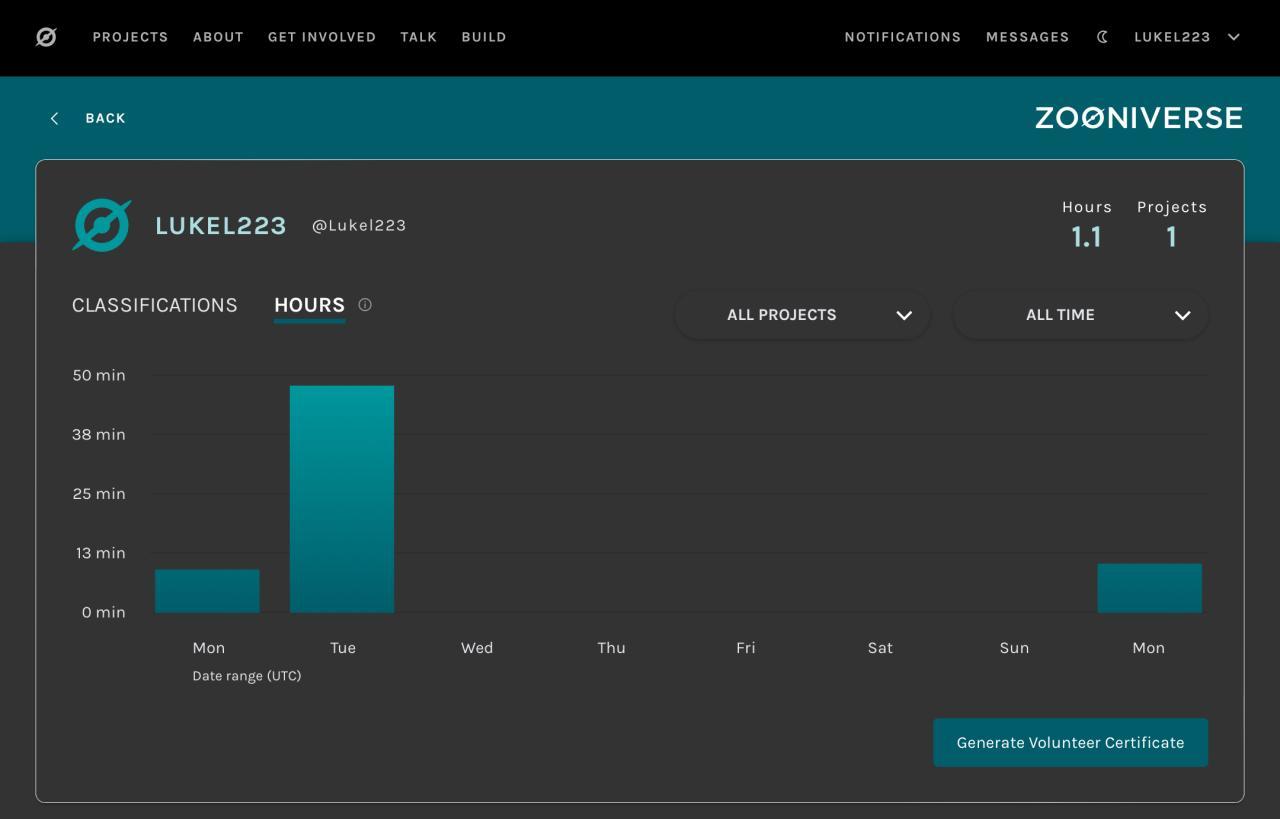The image size is (1280, 819).
Task: Click the Tuesday bar in chart
Action: [x=342, y=499]
